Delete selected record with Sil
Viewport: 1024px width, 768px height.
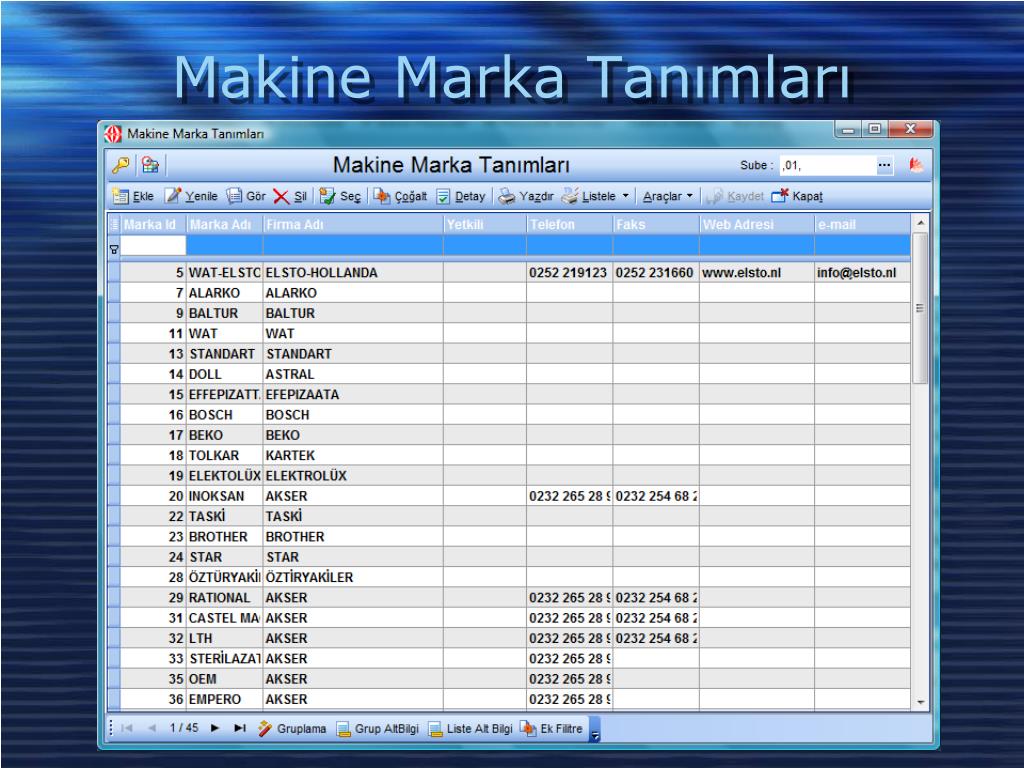click(291, 196)
